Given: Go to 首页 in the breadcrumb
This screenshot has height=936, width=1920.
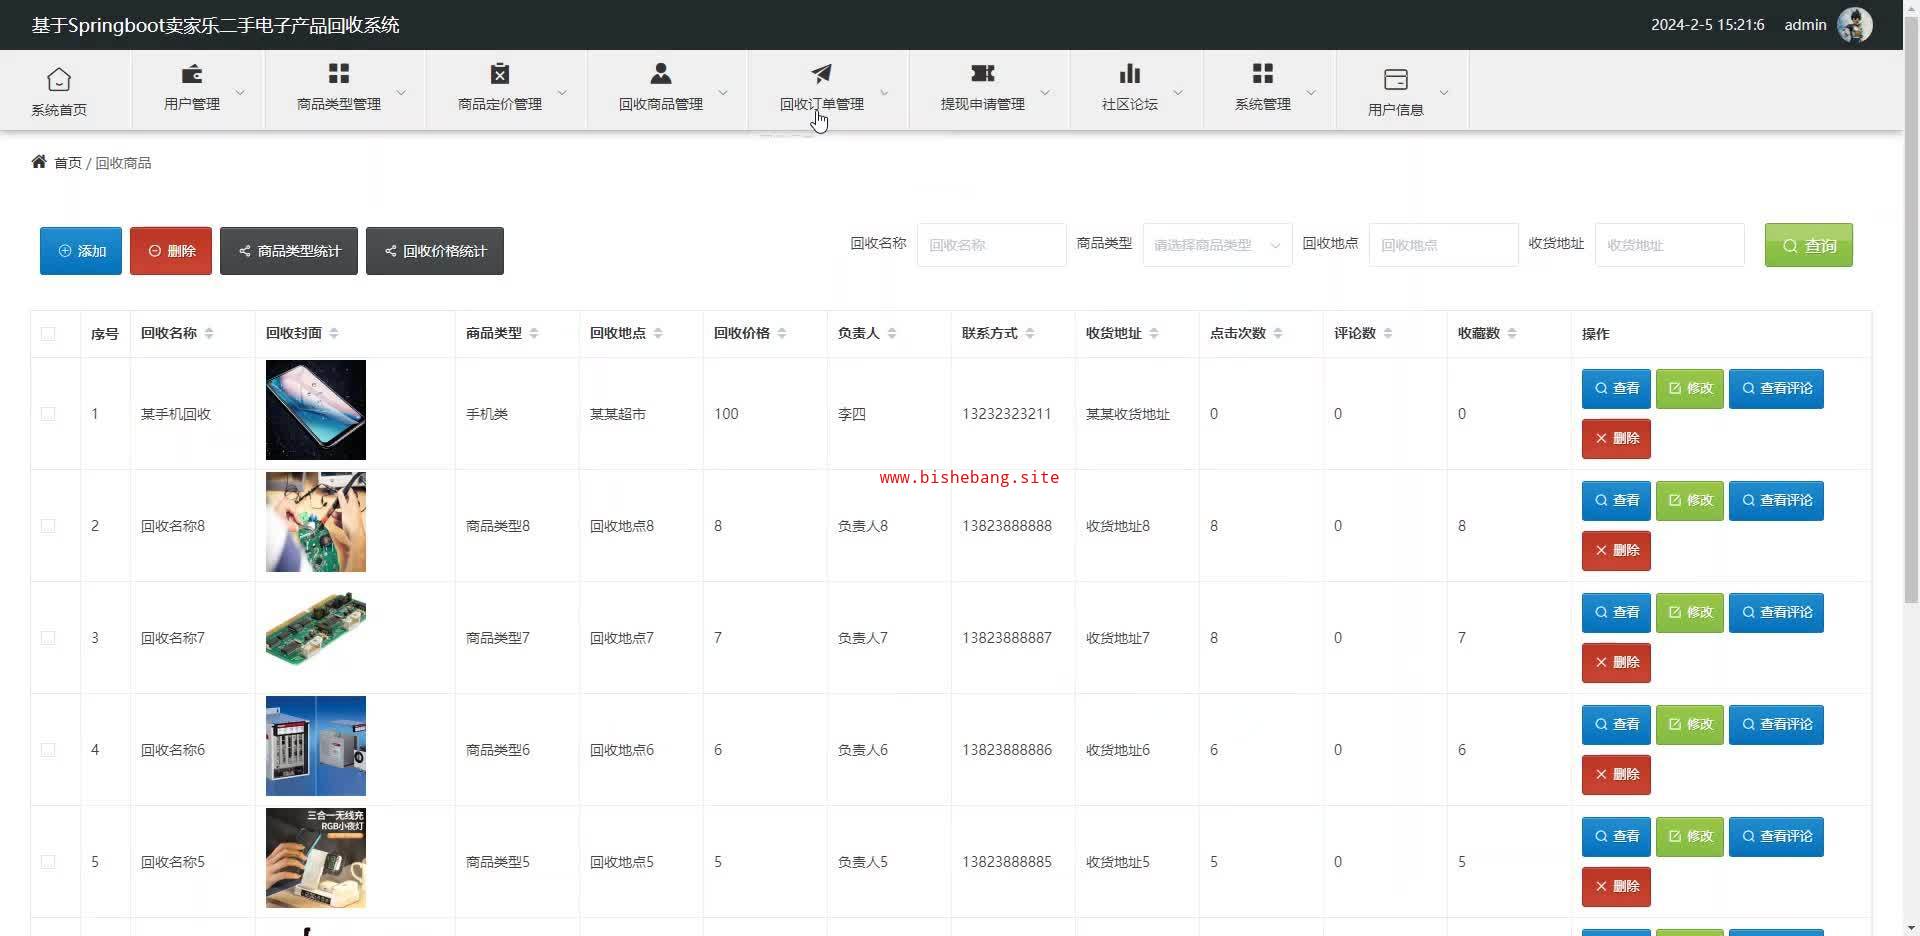Looking at the screenshot, I should [67, 163].
